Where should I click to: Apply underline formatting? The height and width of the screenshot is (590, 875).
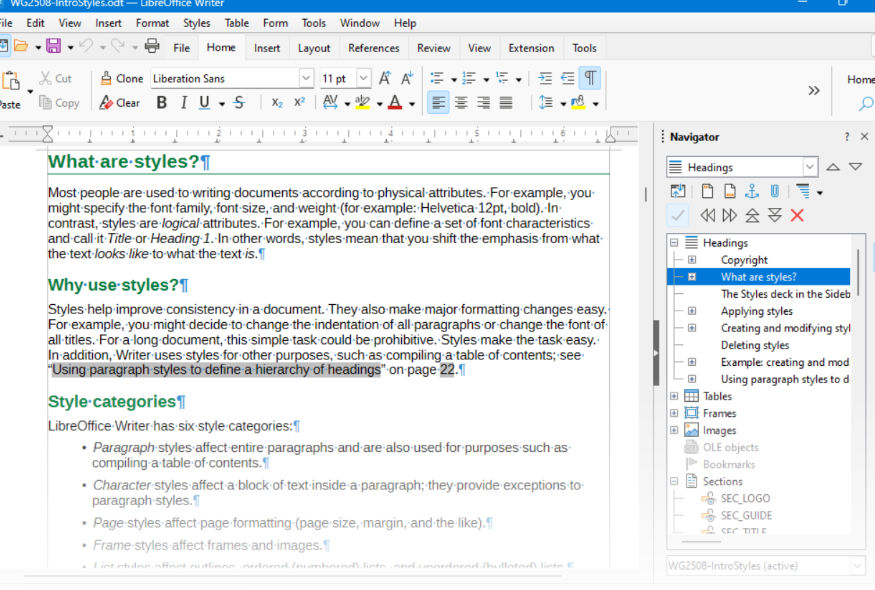[x=205, y=103]
